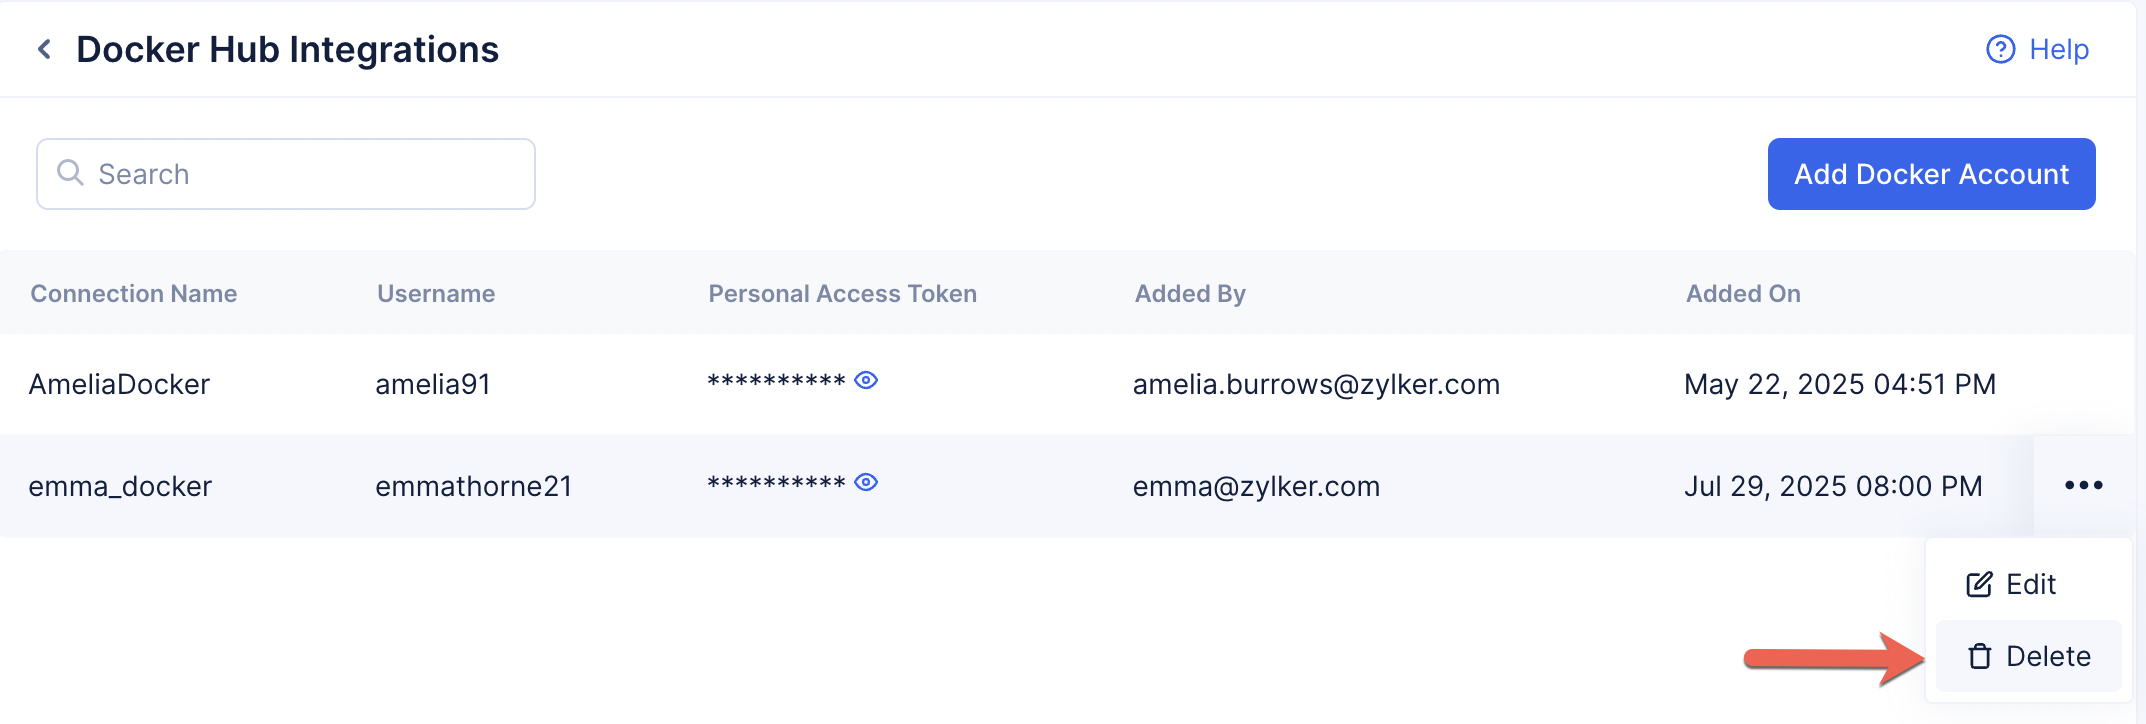2146x724 pixels.
Task: Click the magnifier icon in the search box
Action: click(x=70, y=173)
